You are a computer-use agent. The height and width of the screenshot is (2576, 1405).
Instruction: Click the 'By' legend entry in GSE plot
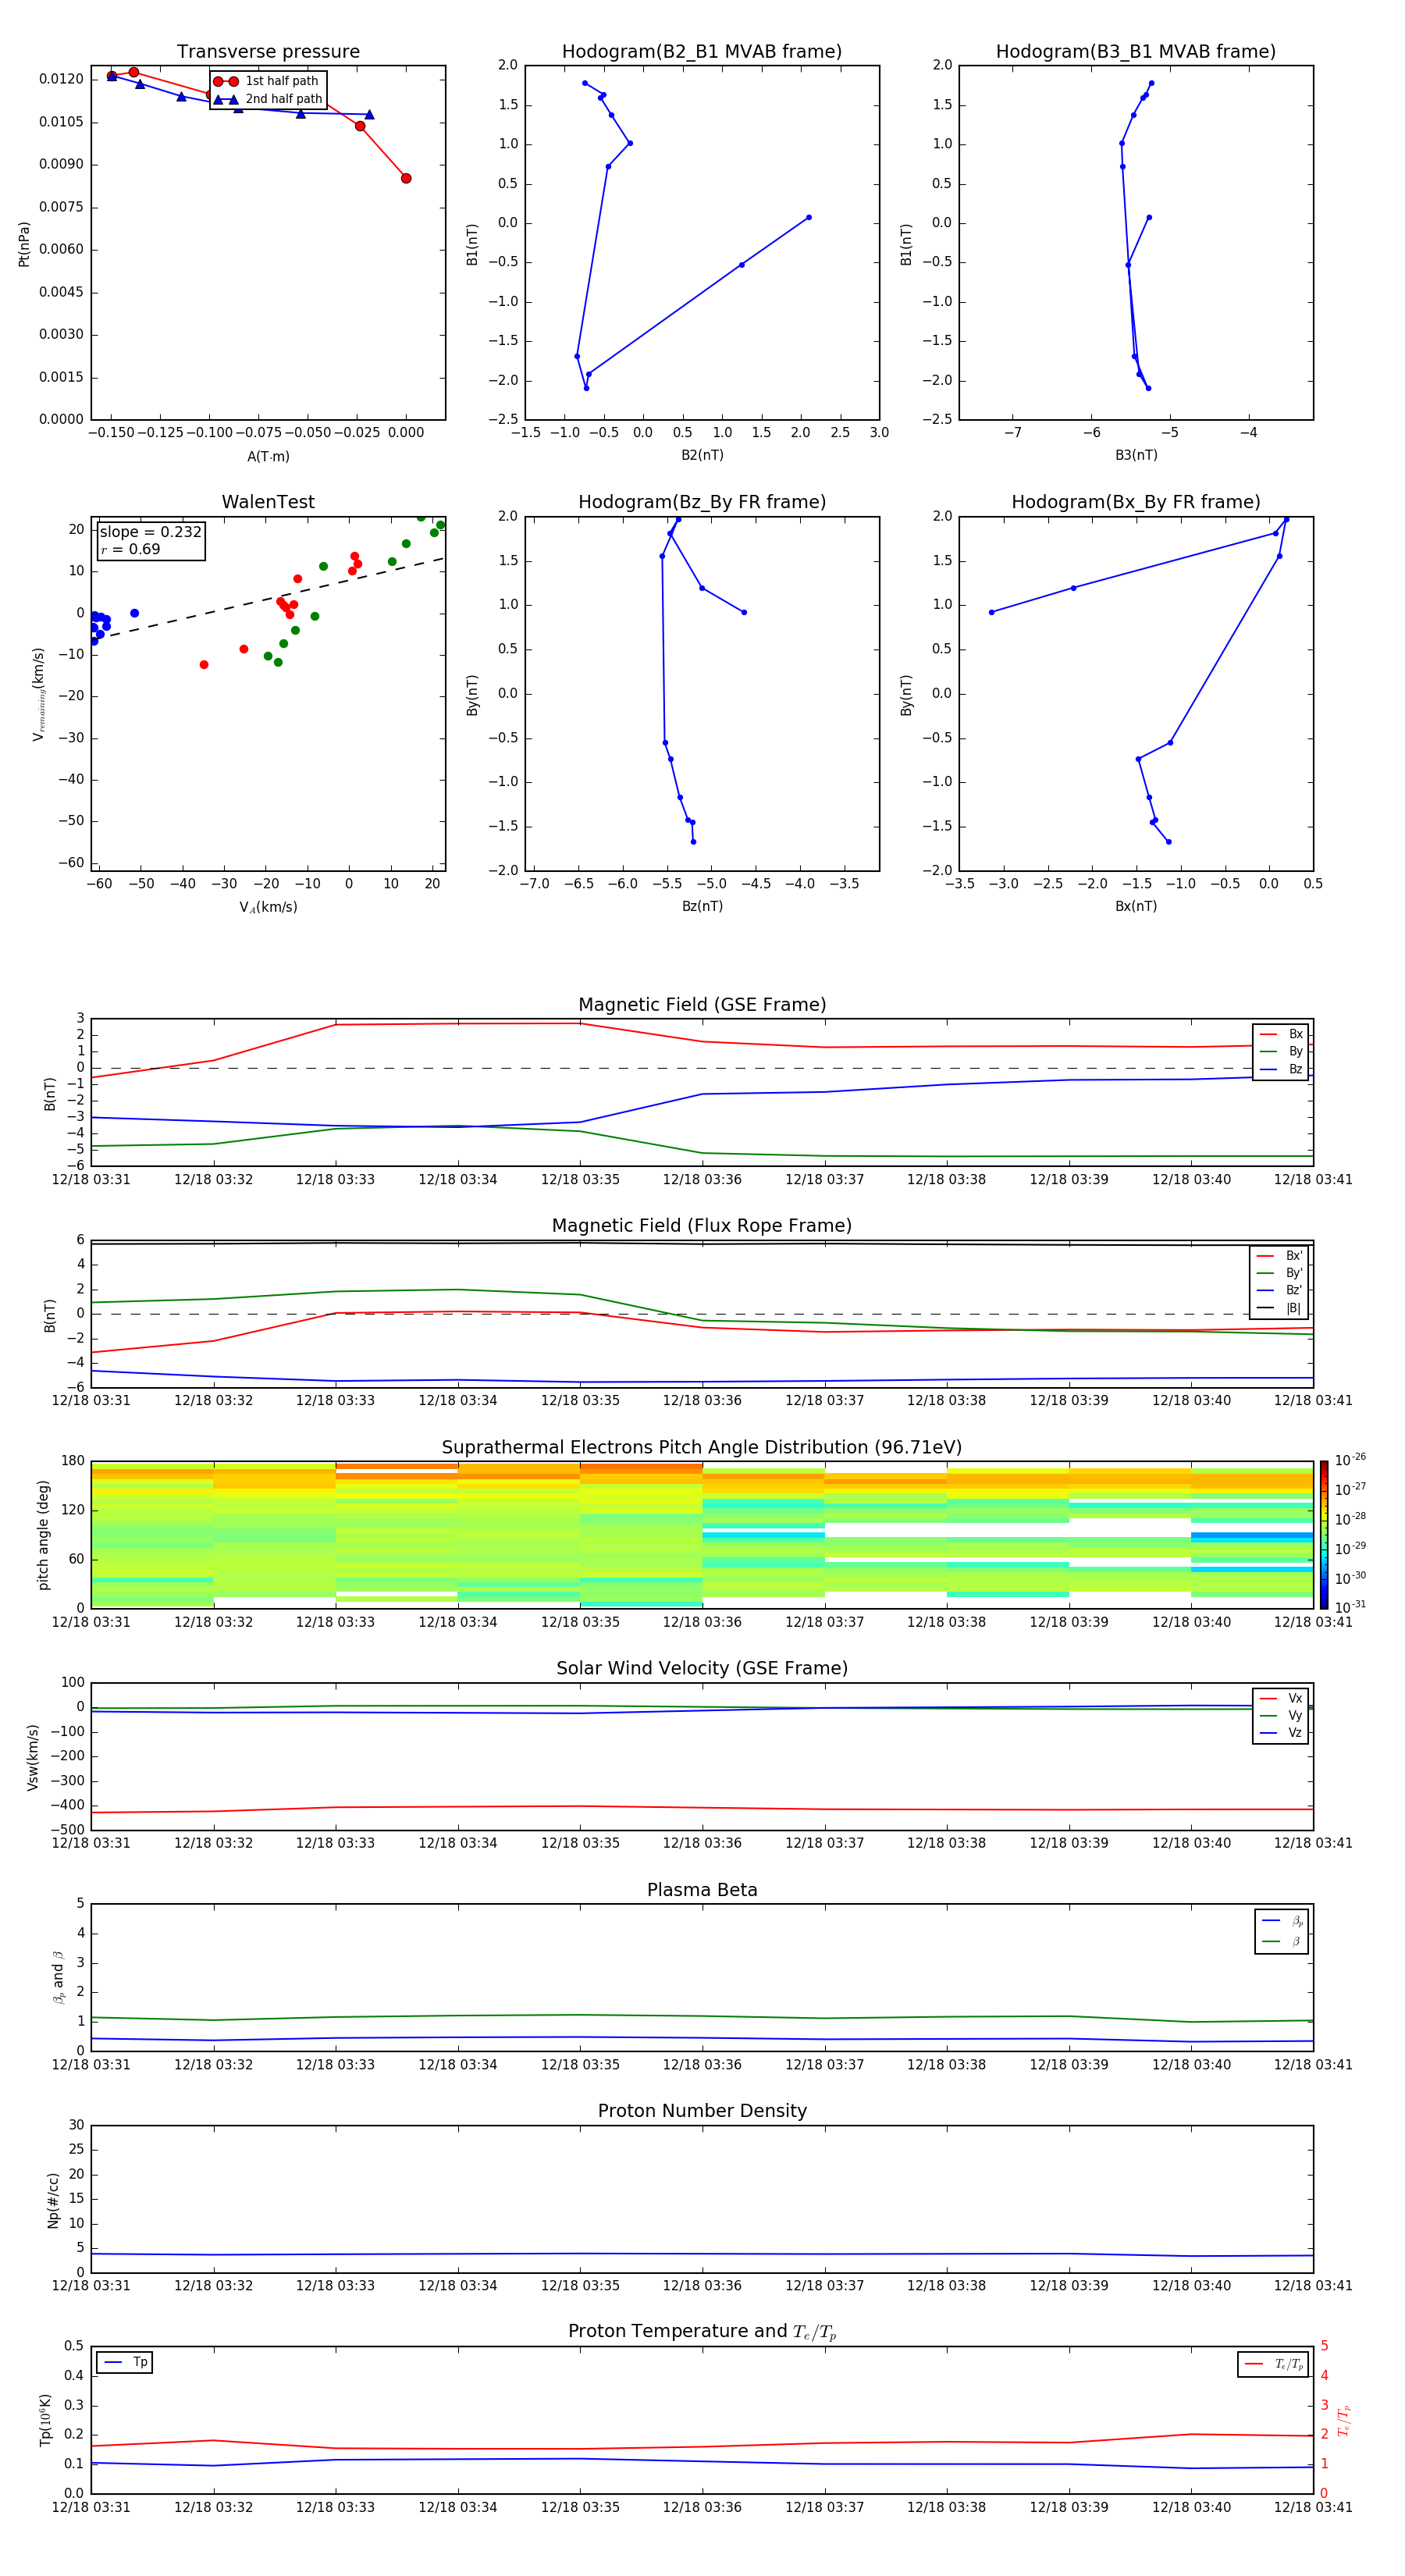click(x=1281, y=1051)
